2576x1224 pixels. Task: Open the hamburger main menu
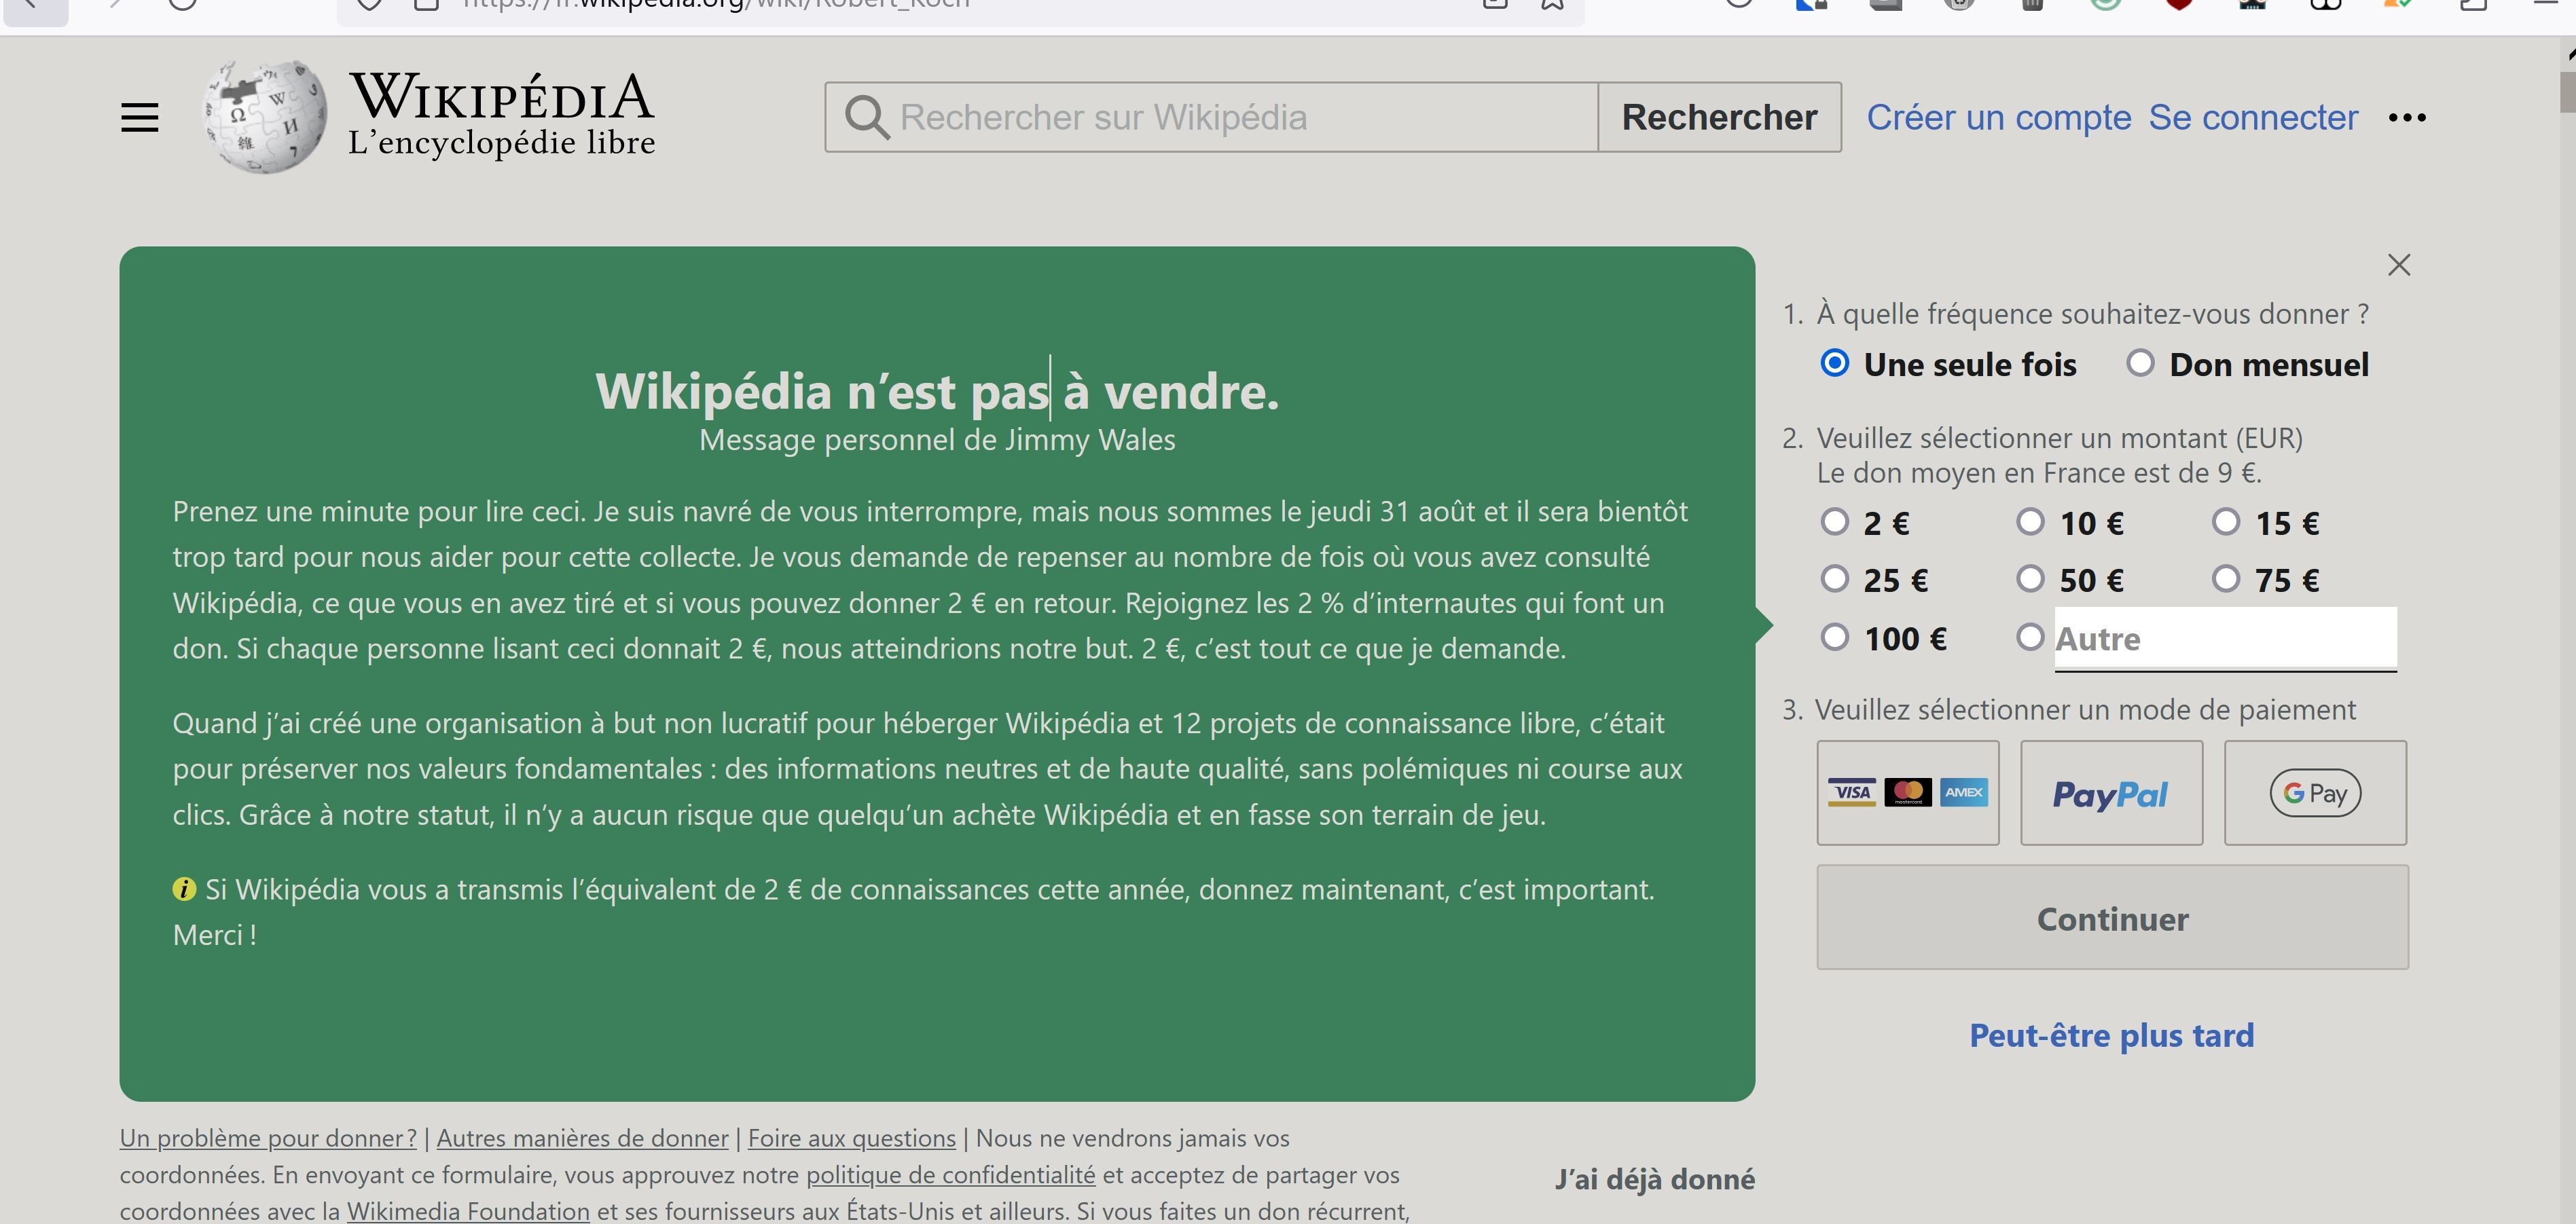(139, 117)
